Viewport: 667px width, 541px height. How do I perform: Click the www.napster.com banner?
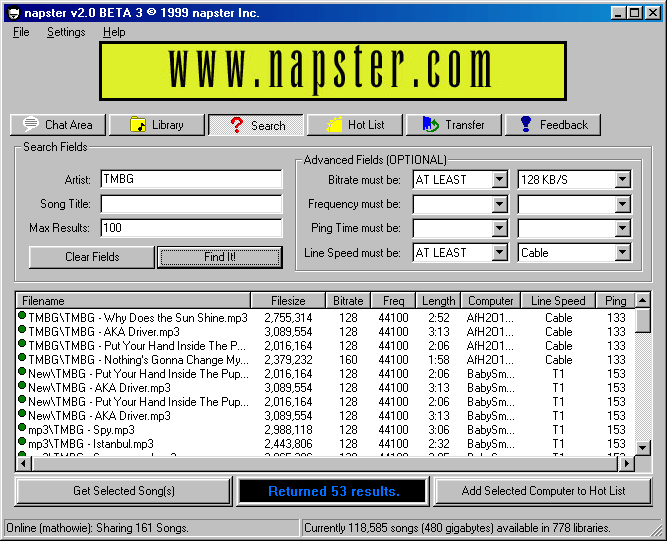click(333, 71)
